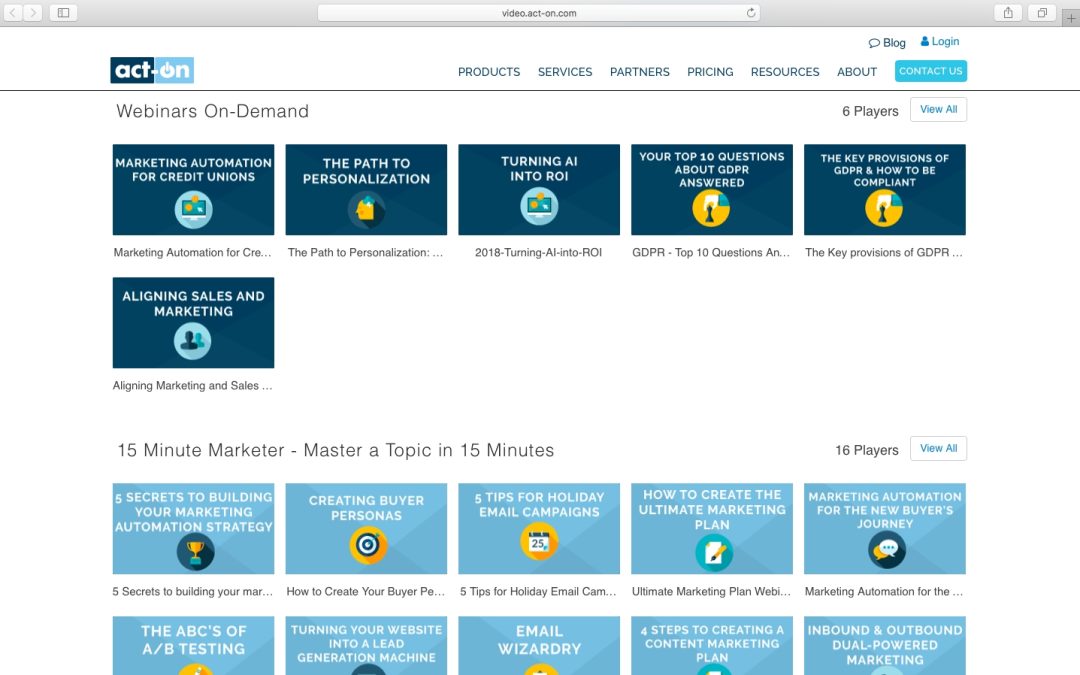Click caption 'Marketing Automation for the ...'
1080x675 pixels.
pos(884,592)
